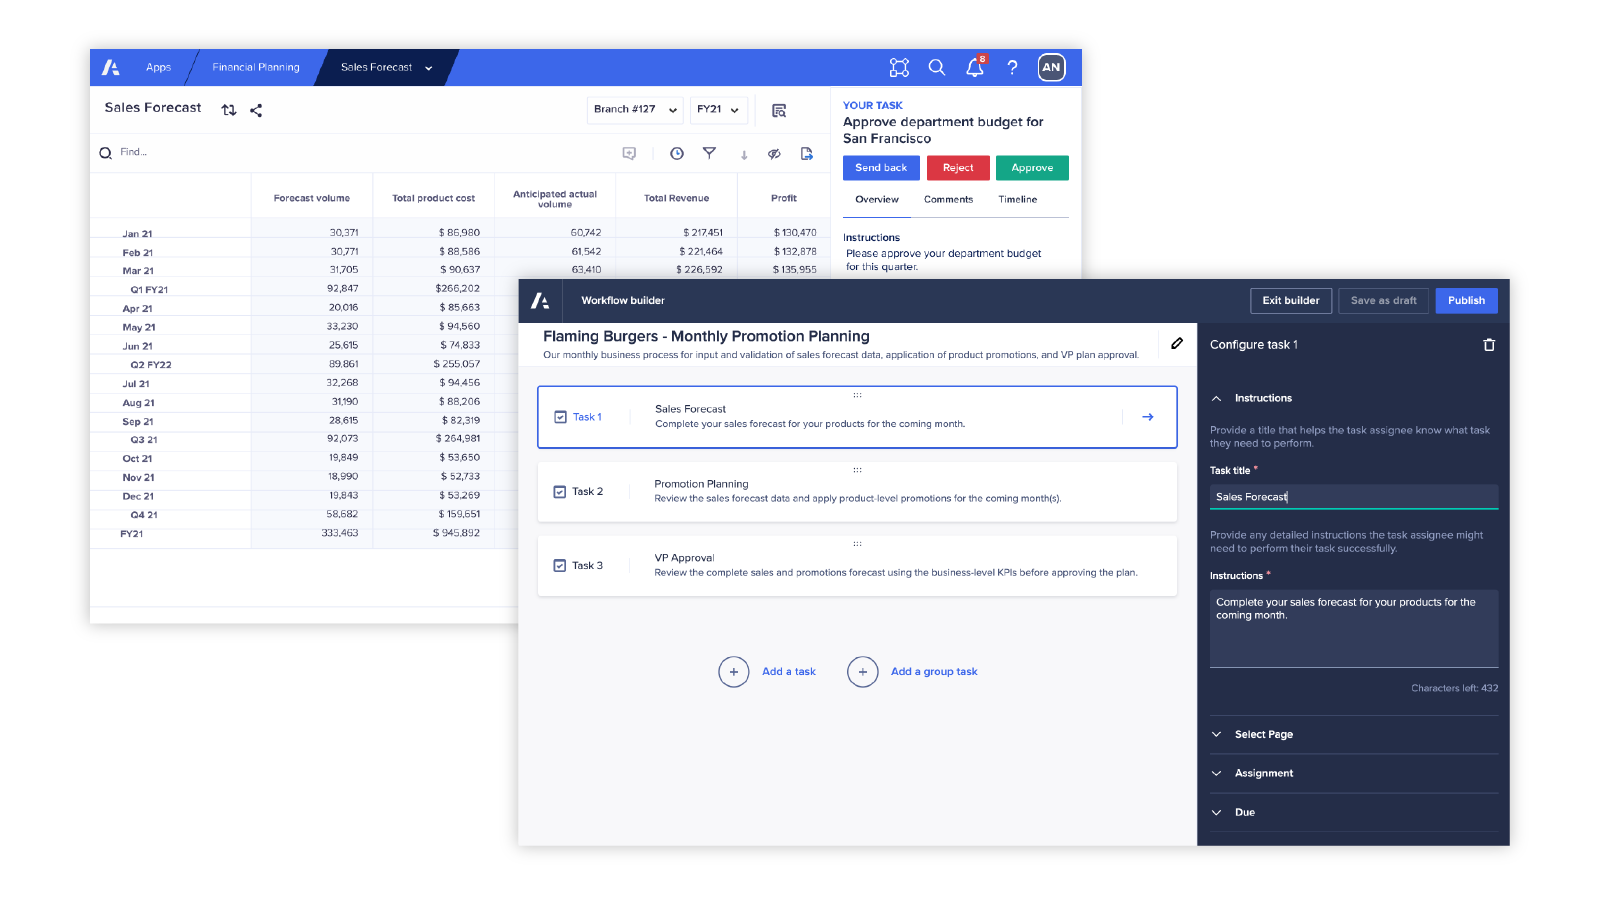Click the history clock icon above the grid
This screenshot has height=900, width=1600.
(x=677, y=153)
